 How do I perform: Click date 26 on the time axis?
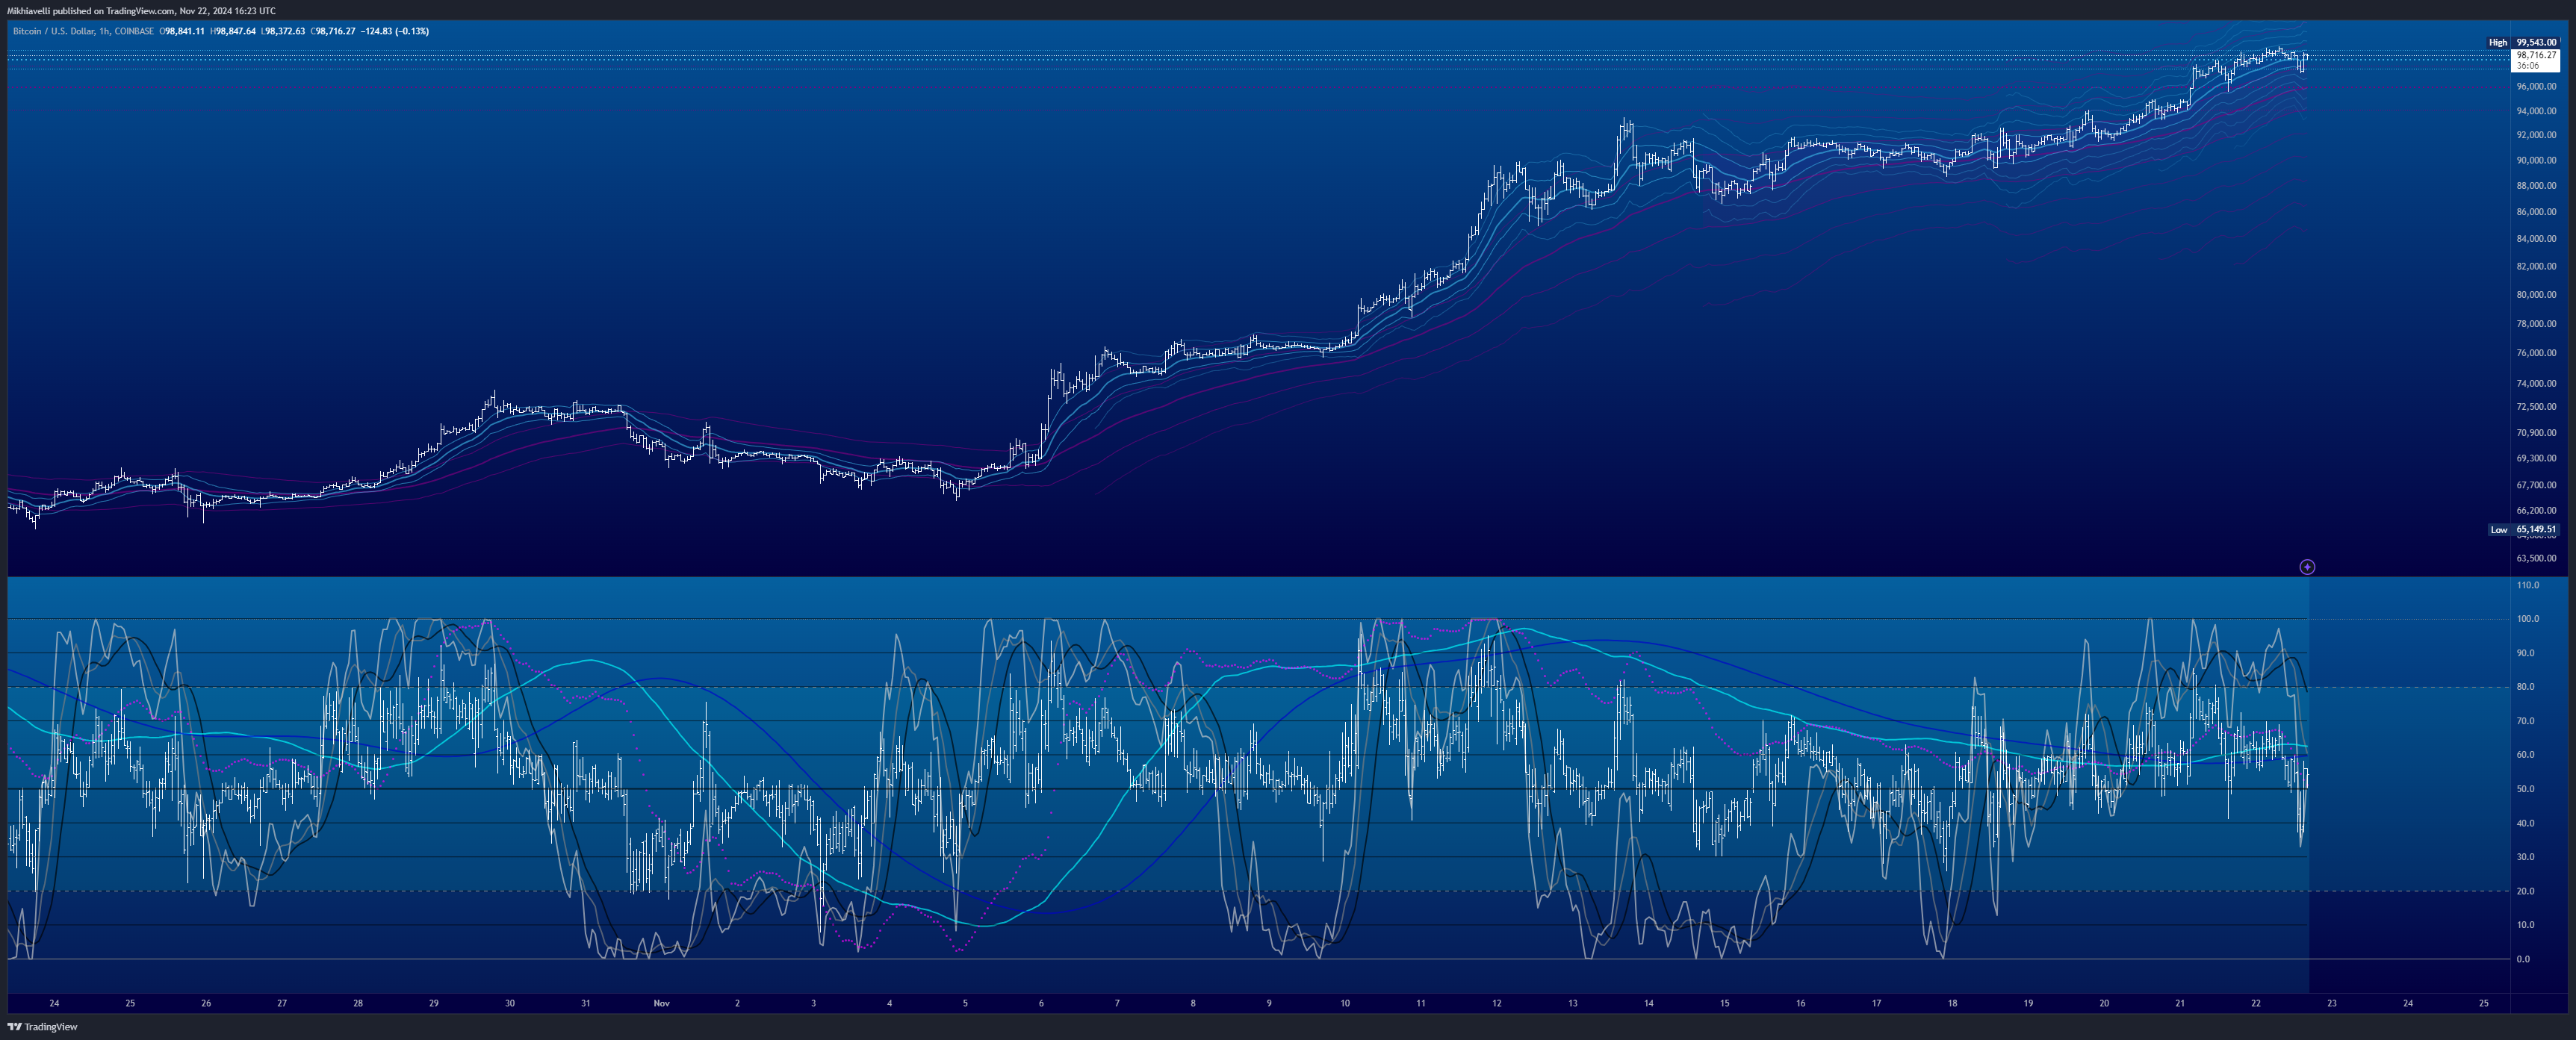(x=206, y=1003)
